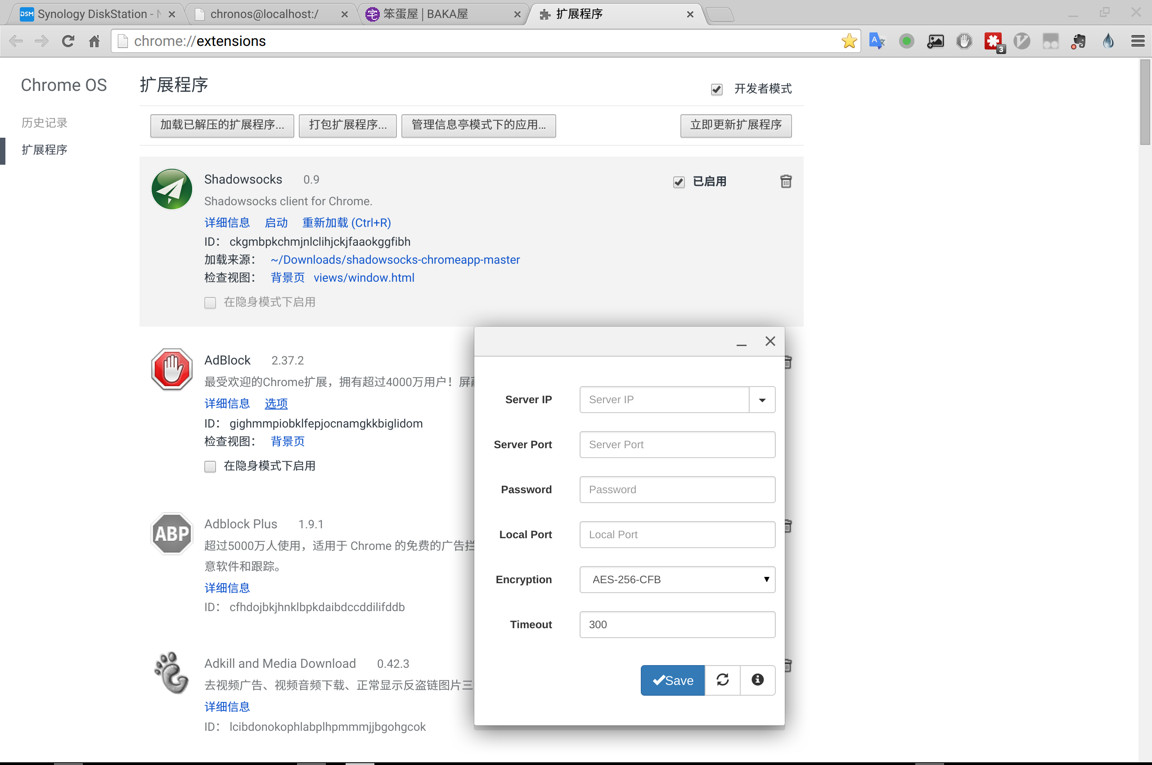Viewport: 1152px width, 765px height.
Task: Switch to the 笨蛋屋 BAKA屋 tab
Action: click(440, 14)
